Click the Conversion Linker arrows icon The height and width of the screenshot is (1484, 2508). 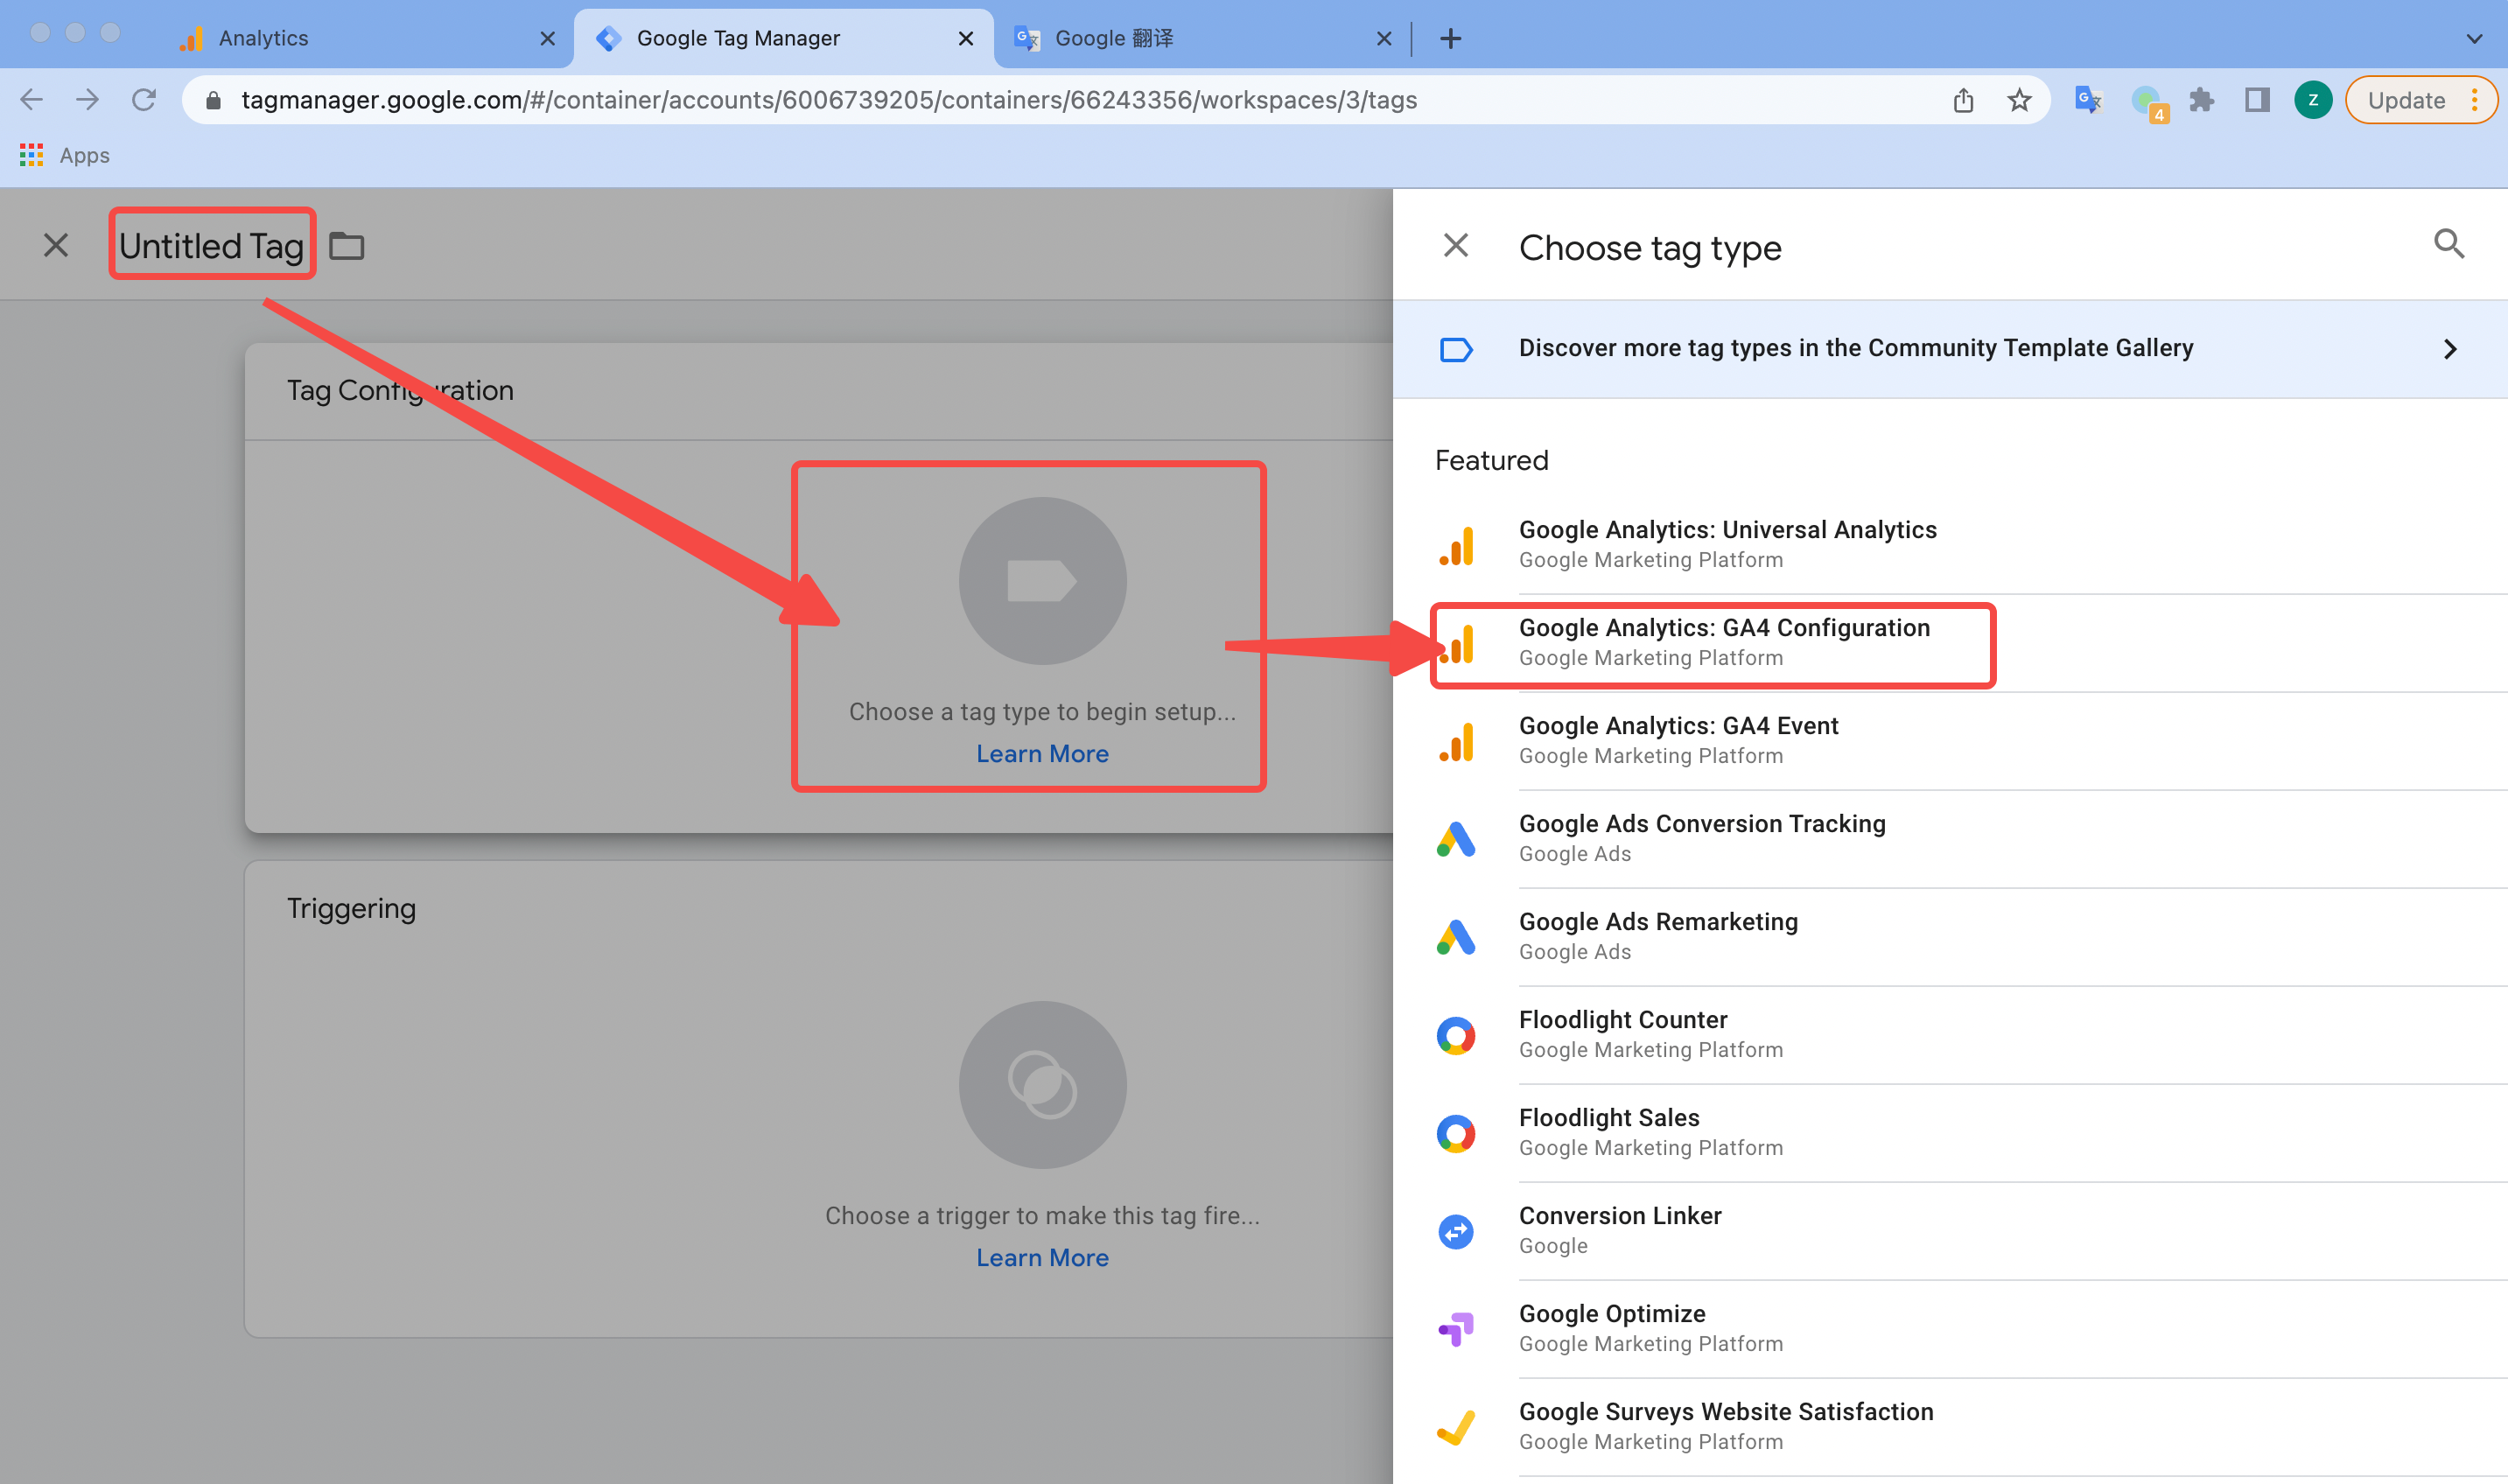pos(1456,1231)
